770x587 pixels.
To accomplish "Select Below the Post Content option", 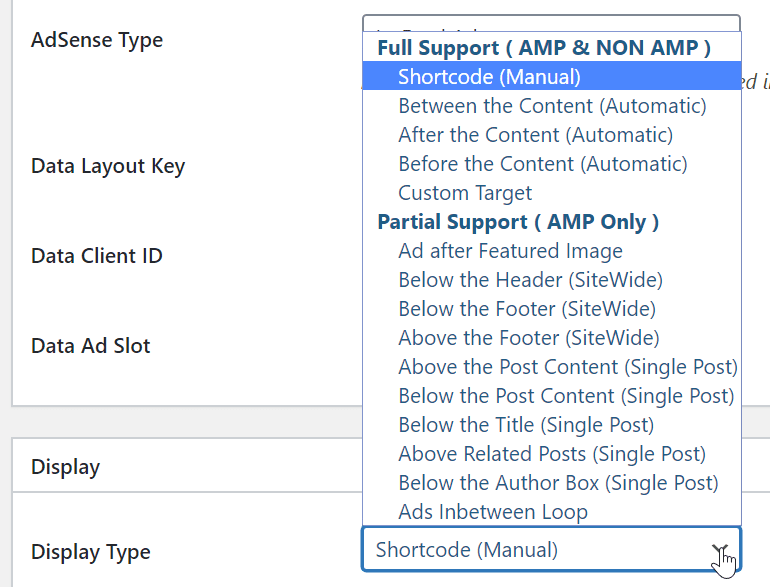I will point(566,396).
